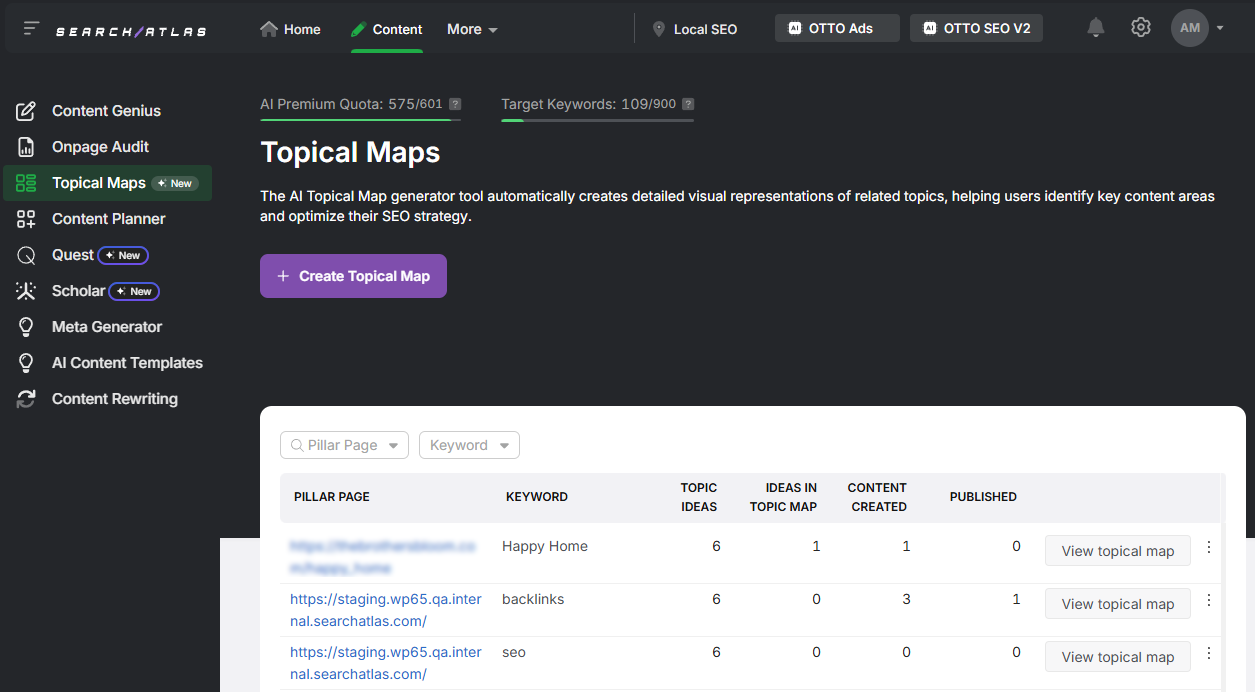Switch to the Home tab
Viewport: 1255px width, 692px height.
(290, 29)
